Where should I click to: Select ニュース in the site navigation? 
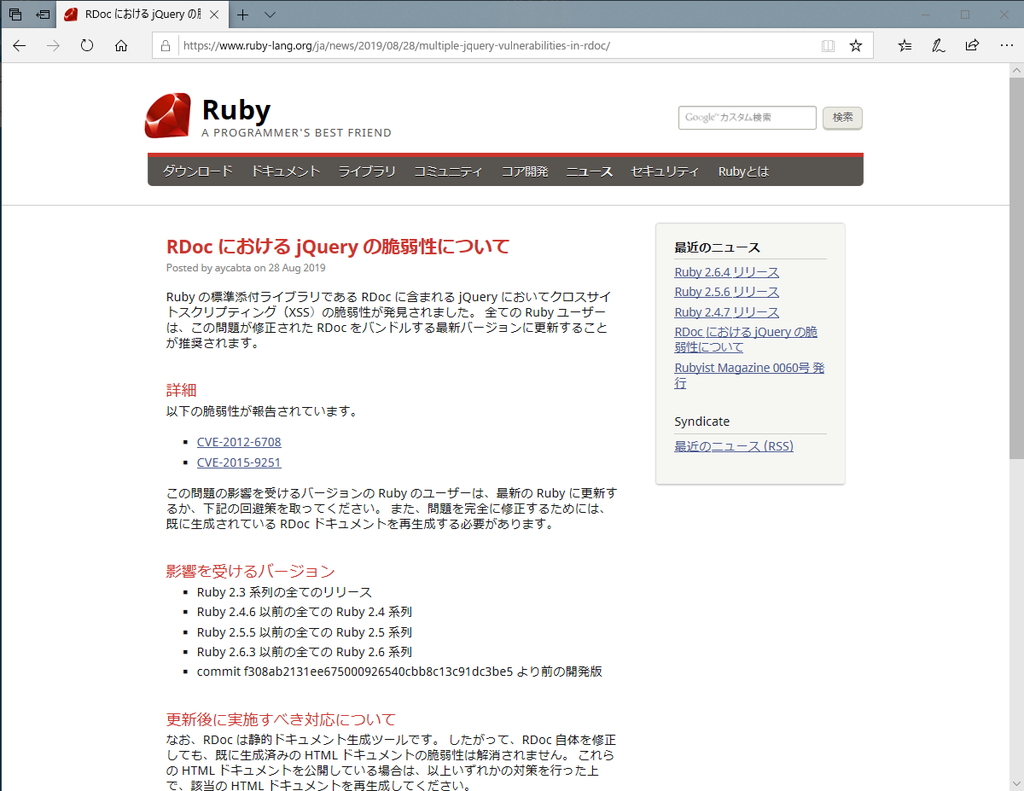click(589, 171)
